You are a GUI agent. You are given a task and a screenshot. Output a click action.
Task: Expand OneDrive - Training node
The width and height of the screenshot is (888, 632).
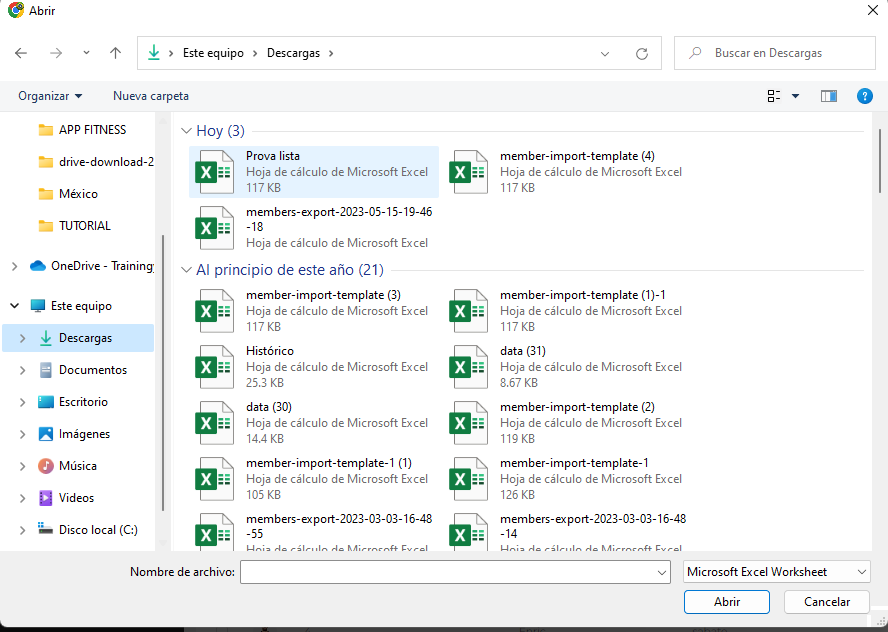(15, 266)
